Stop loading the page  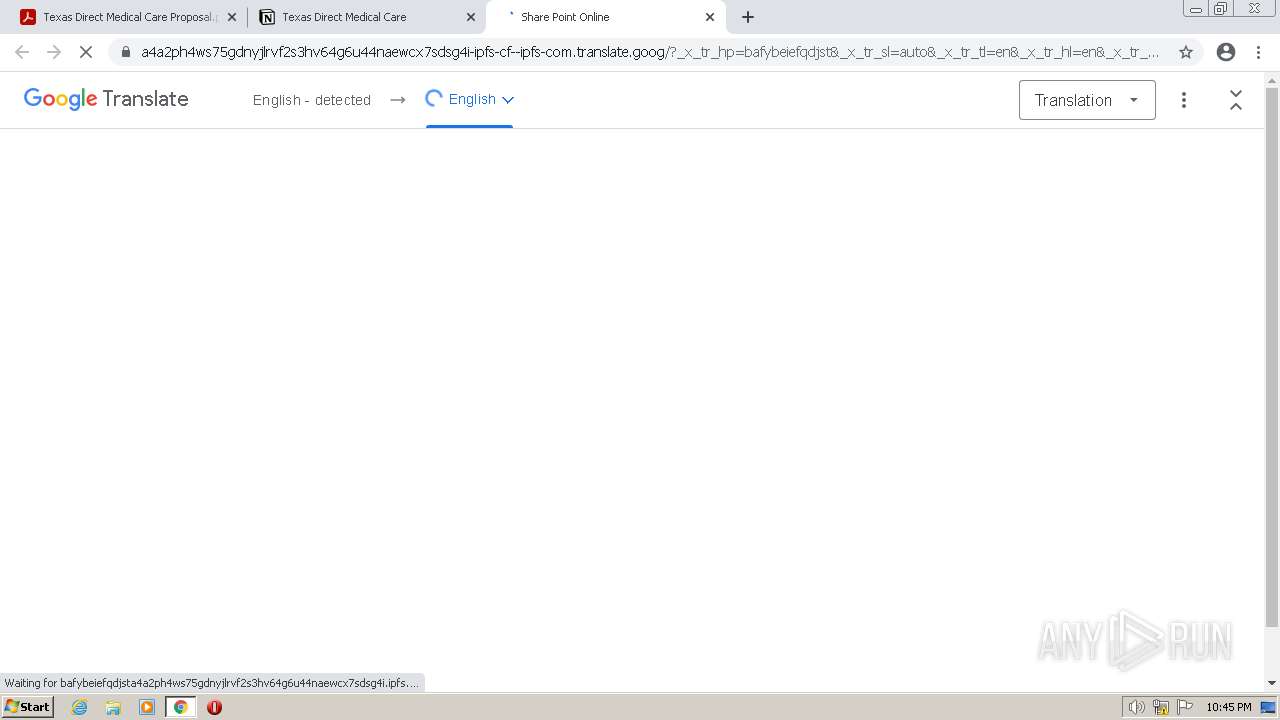click(x=86, y=52)
